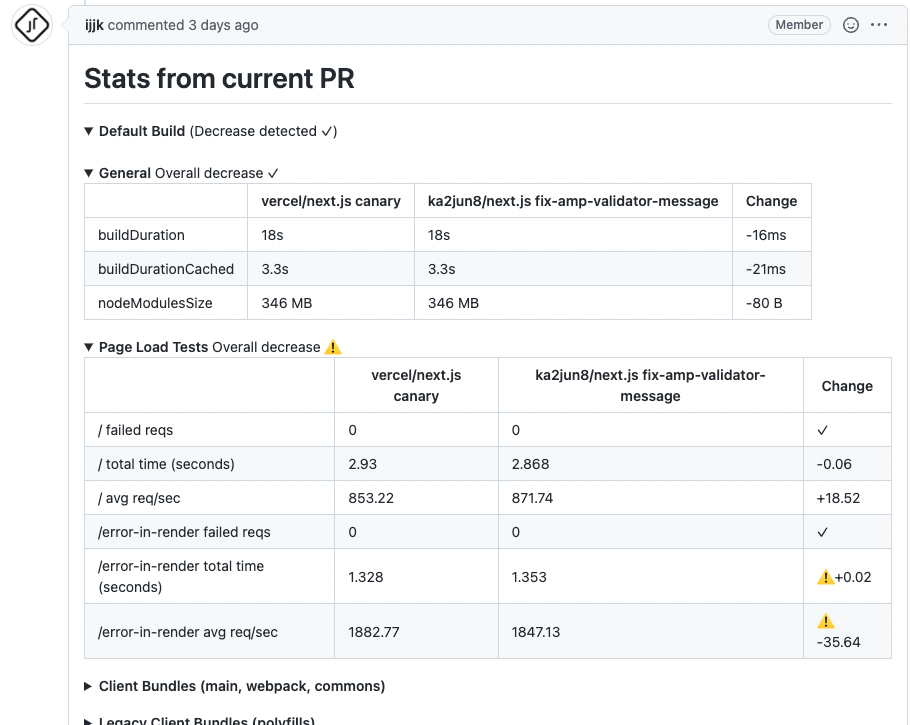Click warning icon beside Page Load Tests
The width and height of the screenshot is (910, 725).
pos(333,347)
